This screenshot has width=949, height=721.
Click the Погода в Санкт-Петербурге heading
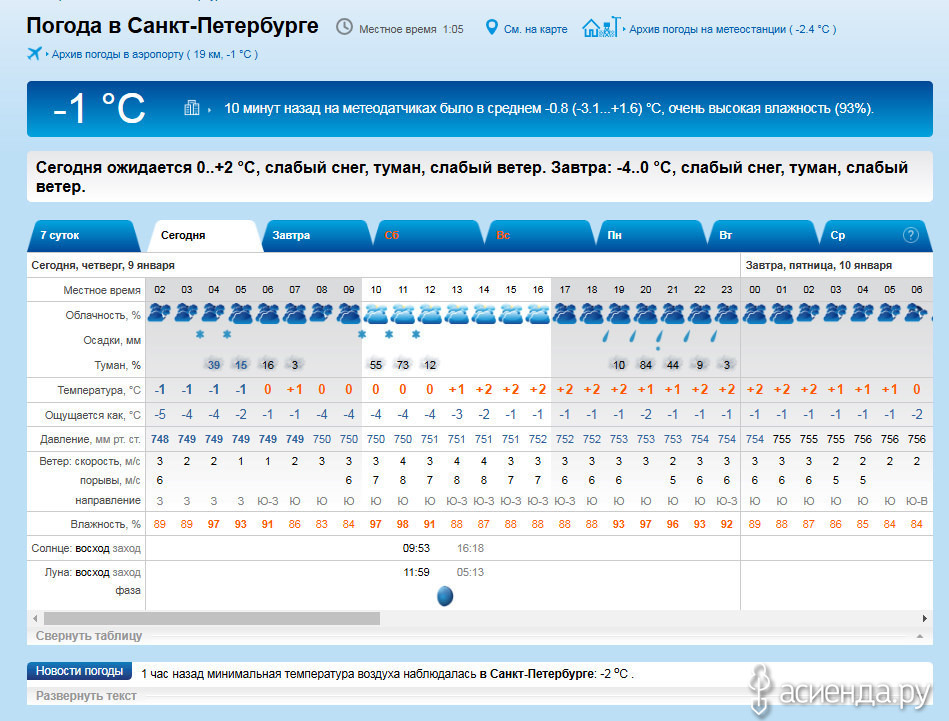(x=172, y=26)
